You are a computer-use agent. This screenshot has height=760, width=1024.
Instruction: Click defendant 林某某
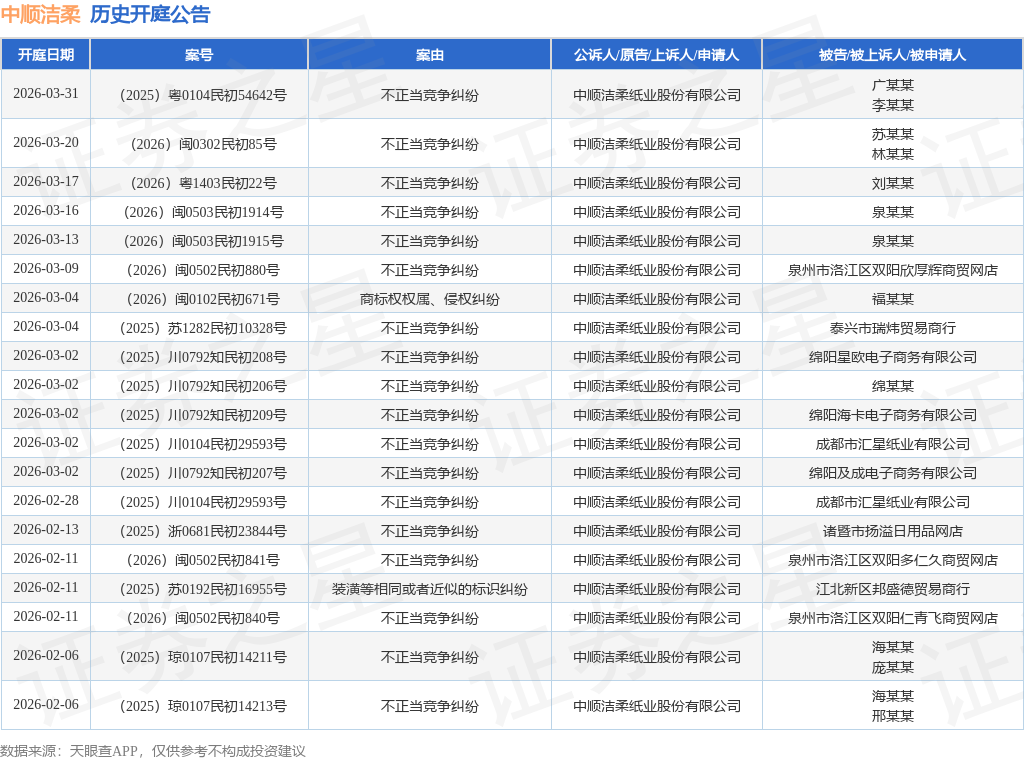click(893, 154)
